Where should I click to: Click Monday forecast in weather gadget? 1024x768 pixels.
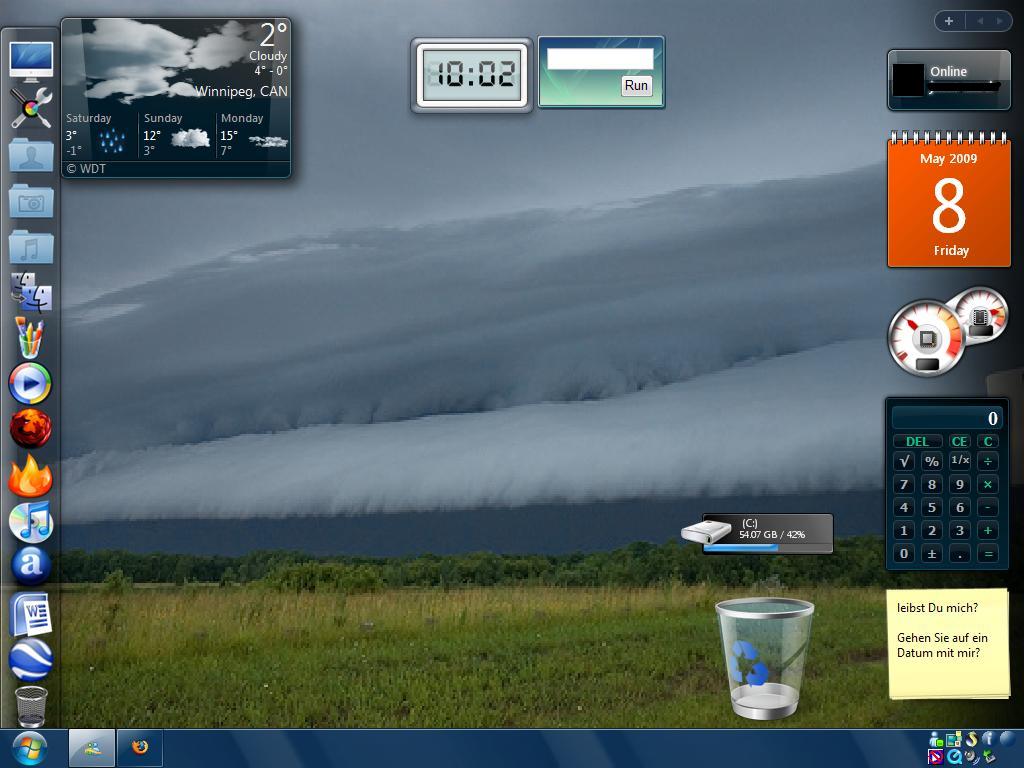click(x=253, y=136)
